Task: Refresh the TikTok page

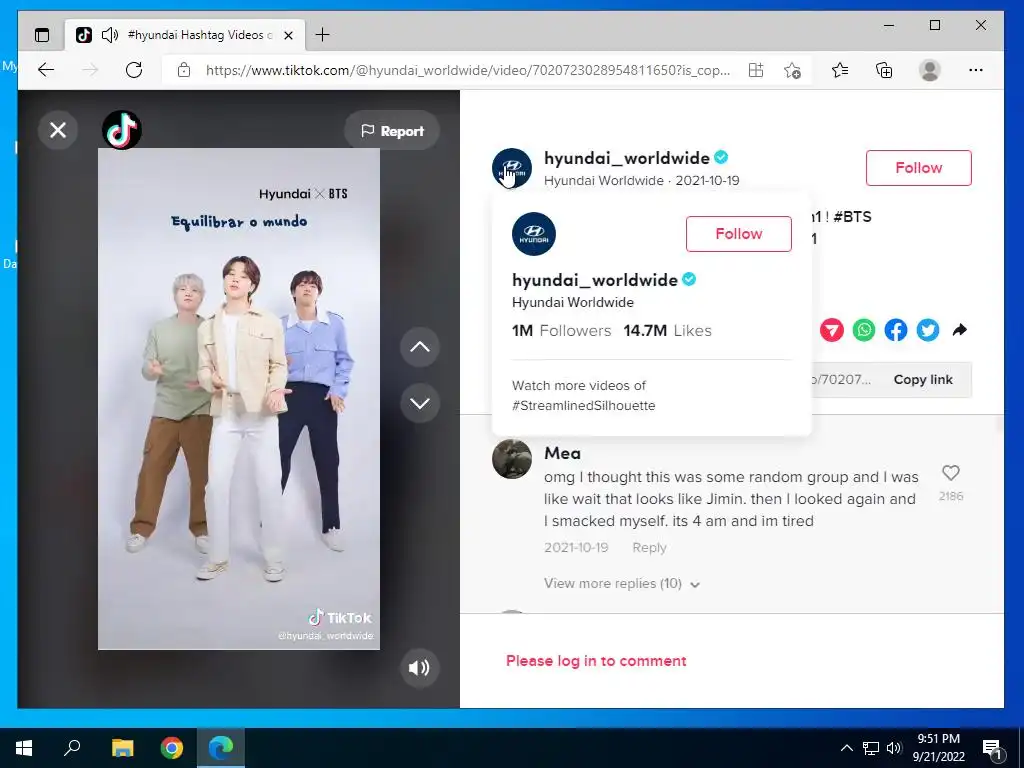Action: (x=134, y=70)
